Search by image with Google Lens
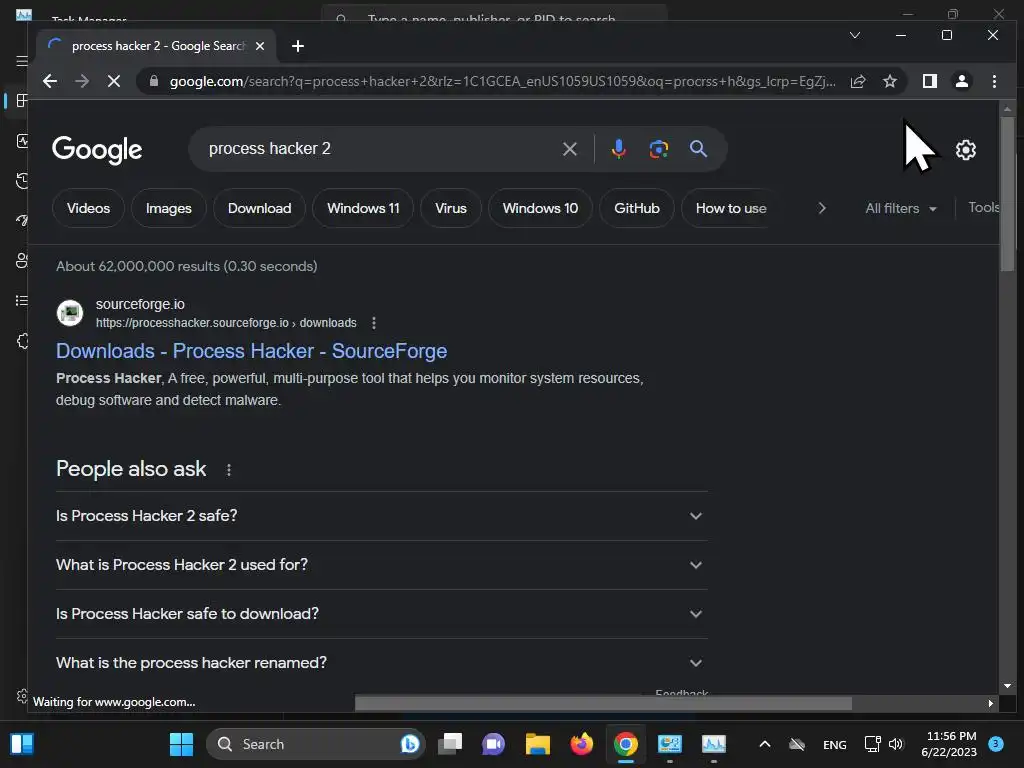The width and height of the screenshot is (1024, 768). click(x=658, y=149)
